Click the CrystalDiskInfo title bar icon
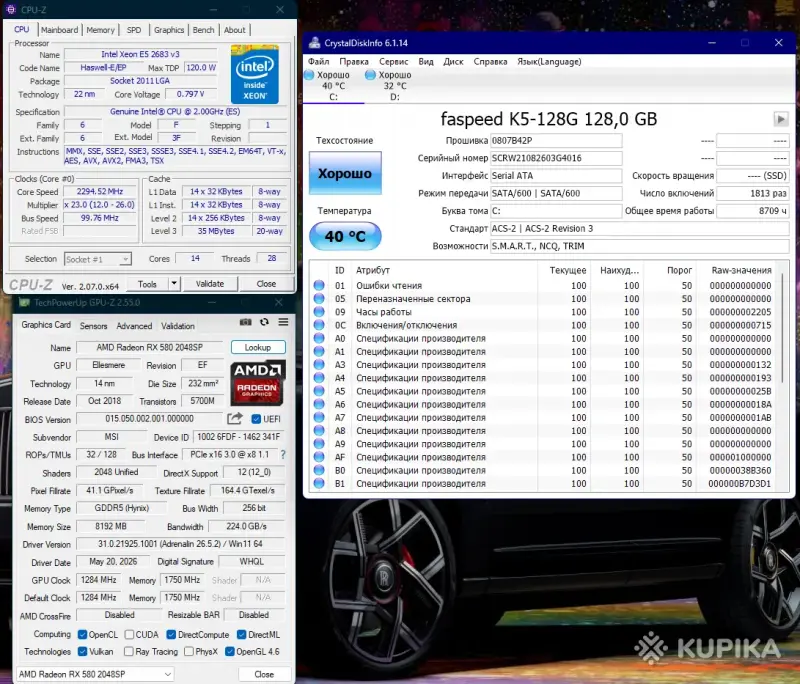 pos(314,43)
